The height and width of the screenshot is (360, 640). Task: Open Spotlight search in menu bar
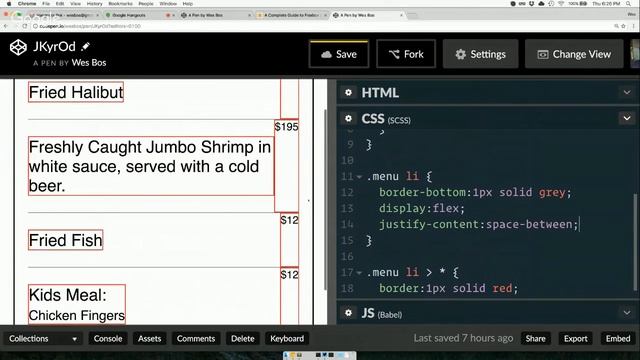[x=629, y=3]
